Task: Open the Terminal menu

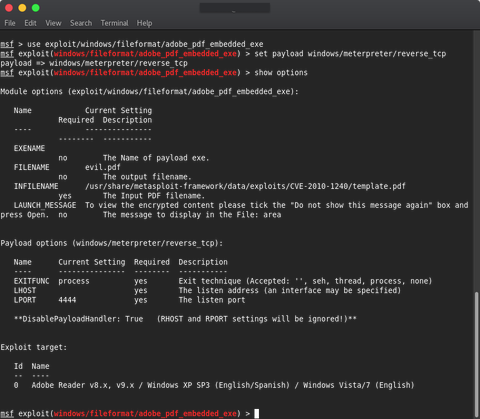Action: [x=114, y=23]
